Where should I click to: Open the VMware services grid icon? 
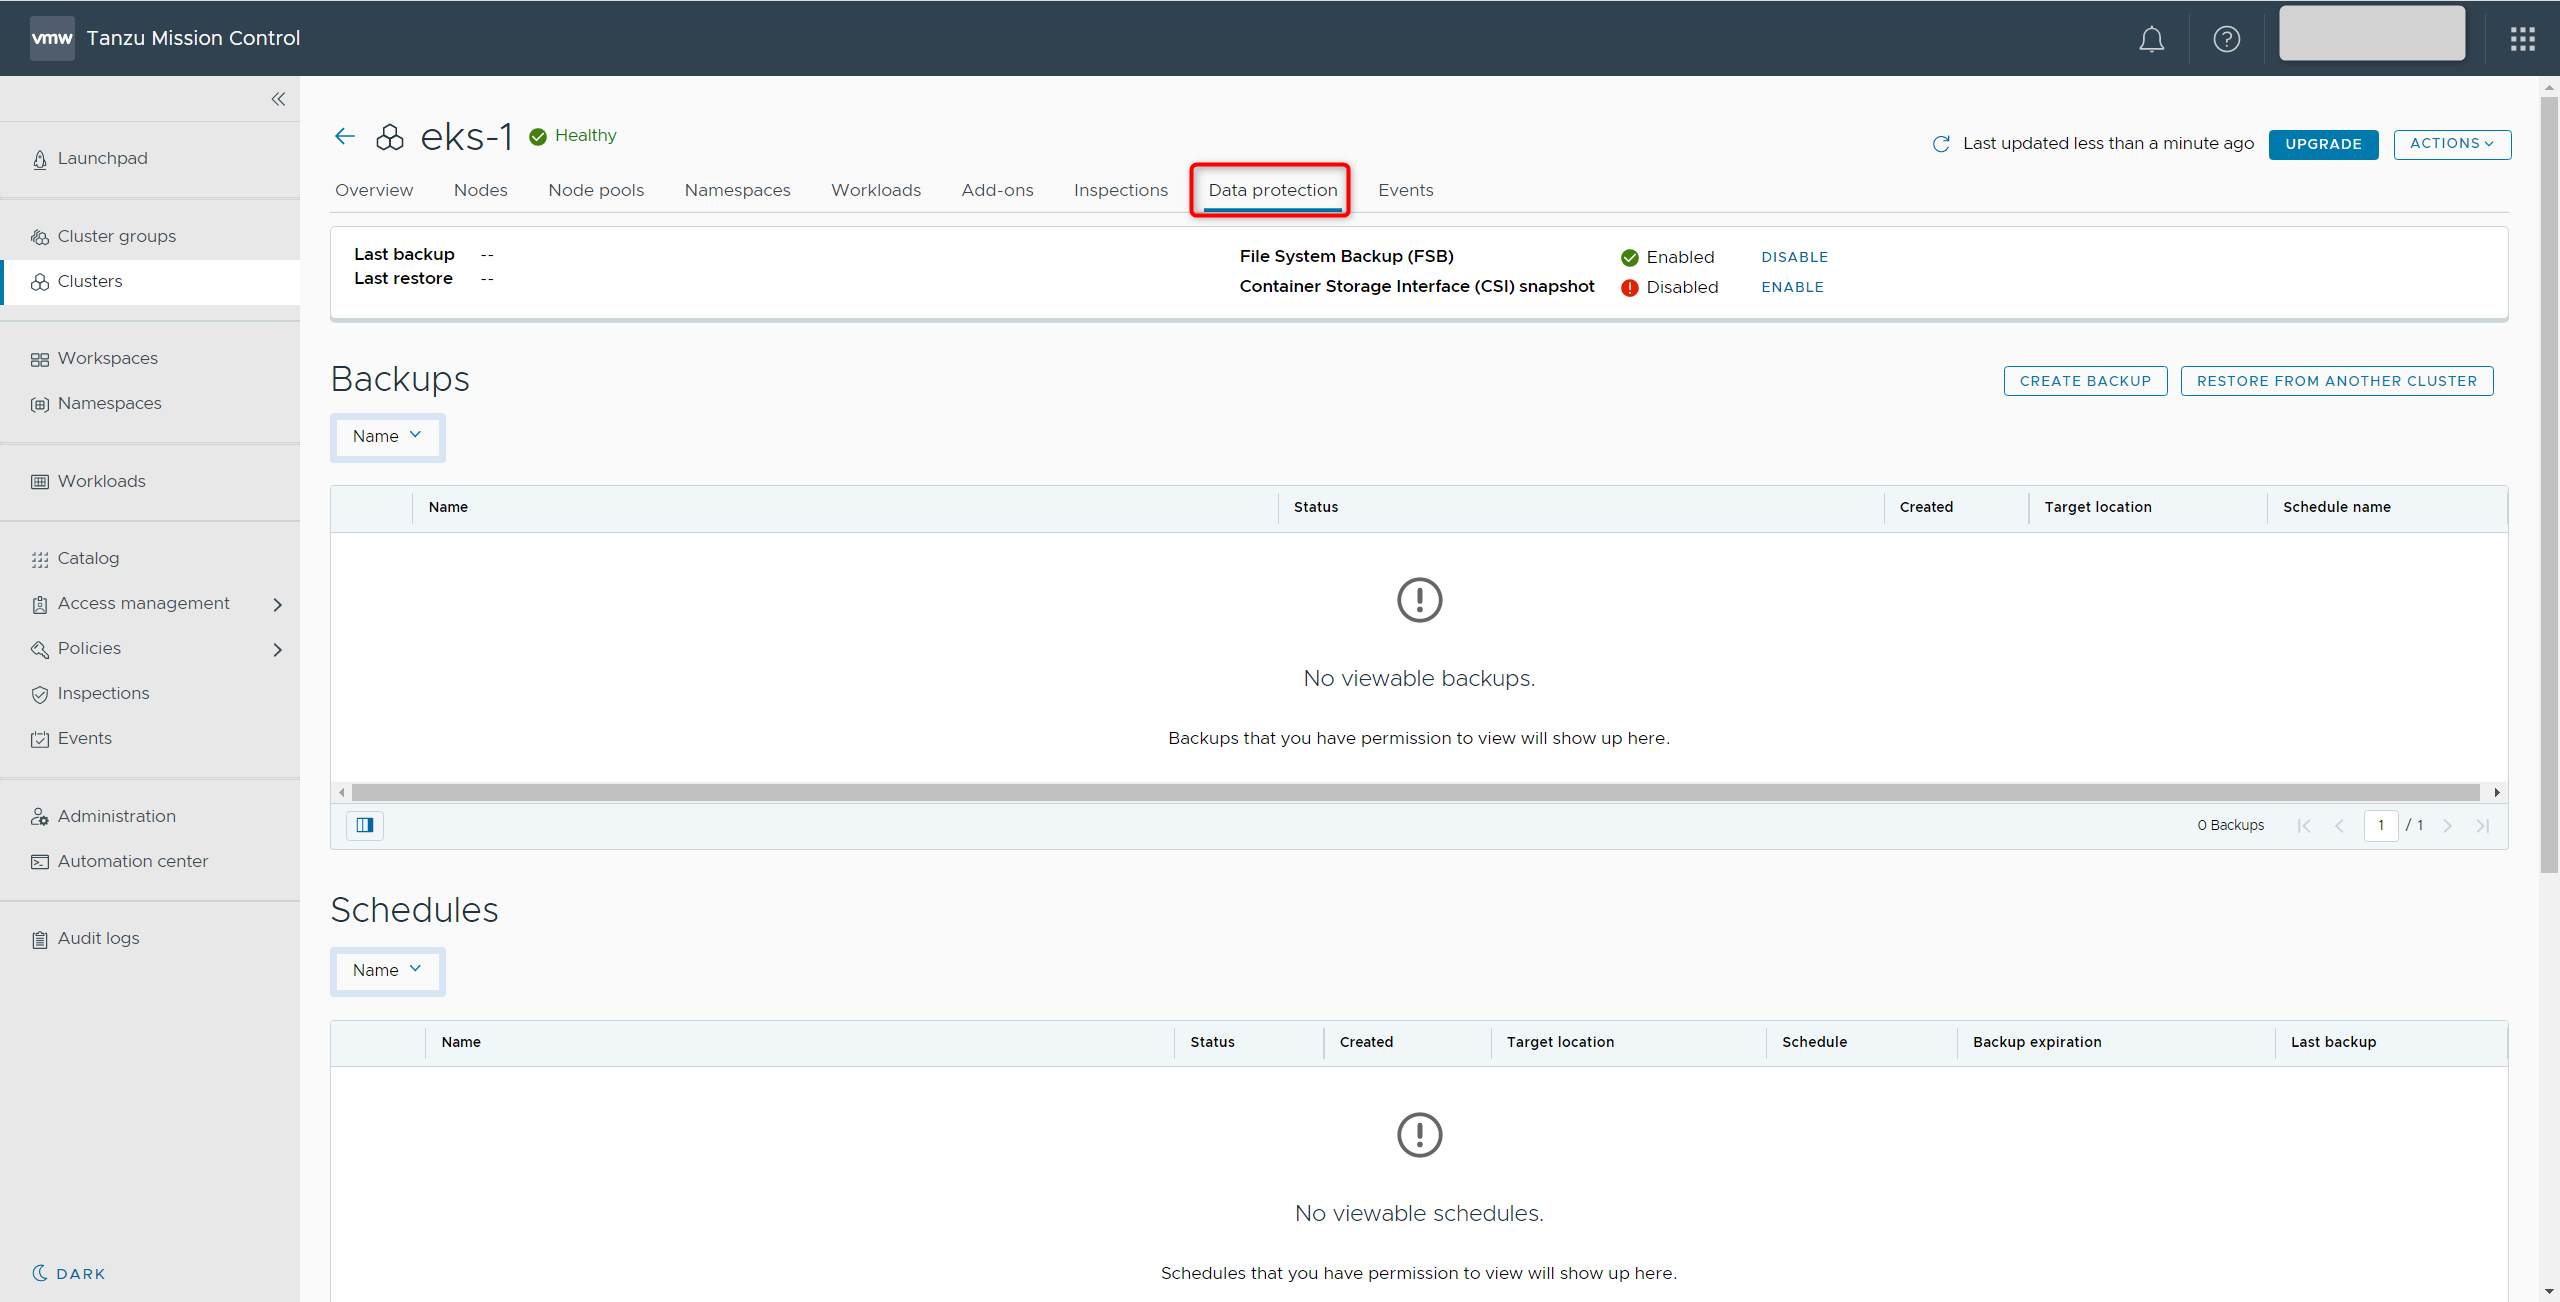2522,39
